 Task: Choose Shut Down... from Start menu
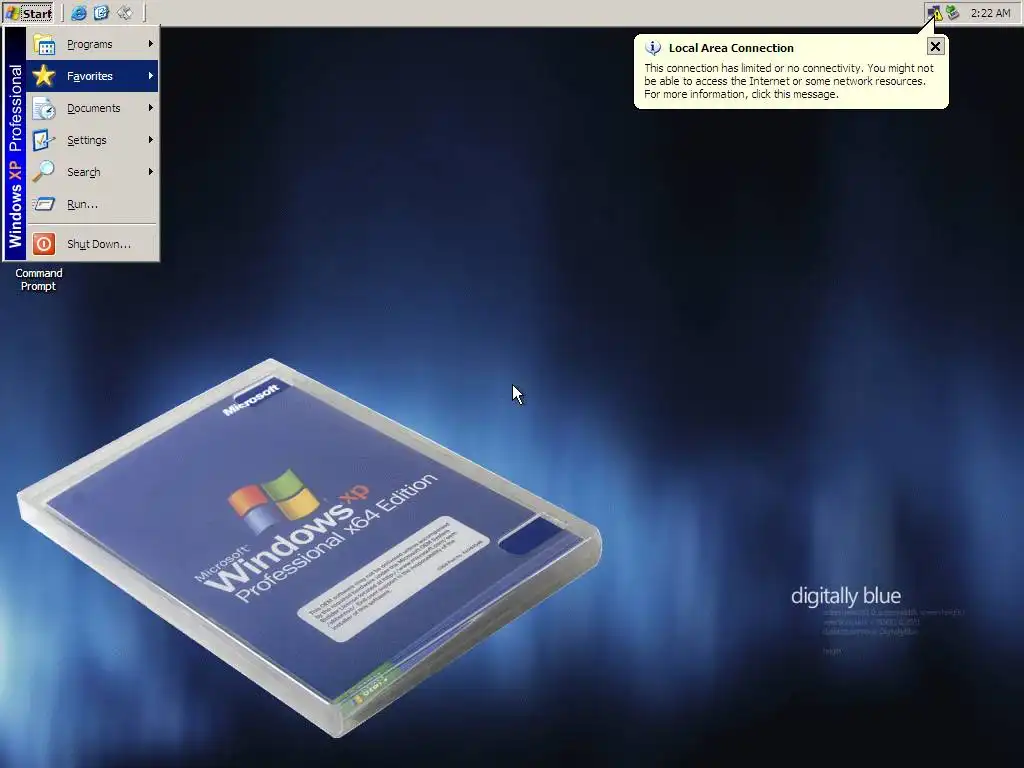(92, 244)
